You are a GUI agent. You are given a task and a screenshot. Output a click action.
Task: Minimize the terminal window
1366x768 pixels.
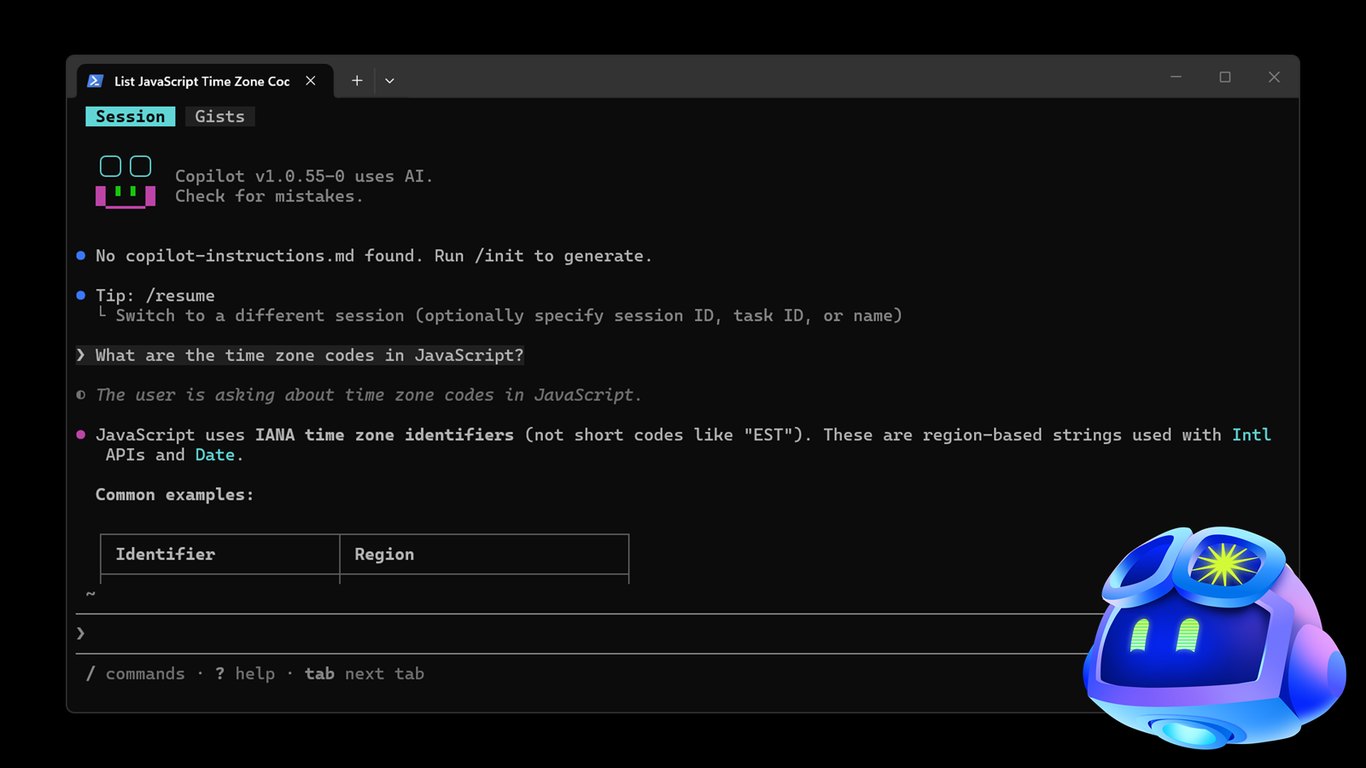coord(1176,77)
